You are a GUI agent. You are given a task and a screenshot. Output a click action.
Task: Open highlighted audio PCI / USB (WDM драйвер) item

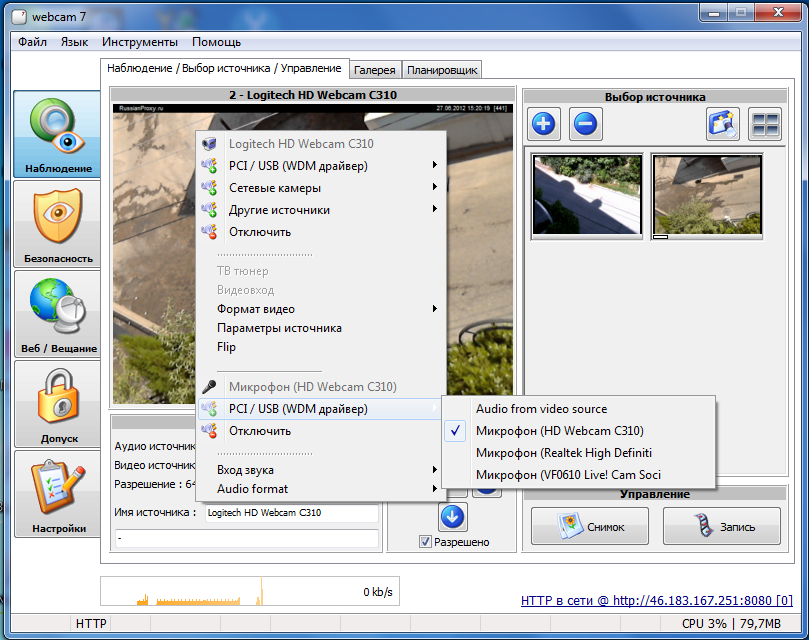click(x=320, y=409)
